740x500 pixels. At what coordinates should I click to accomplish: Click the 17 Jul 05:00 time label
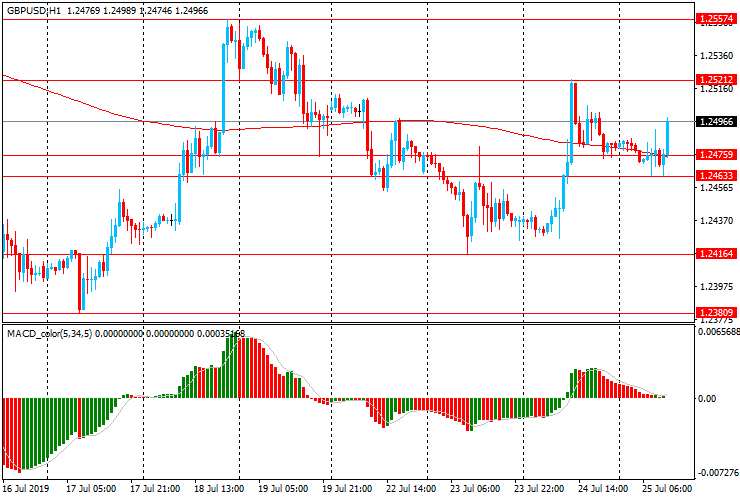pyautogui.click(x=91, y=488)
